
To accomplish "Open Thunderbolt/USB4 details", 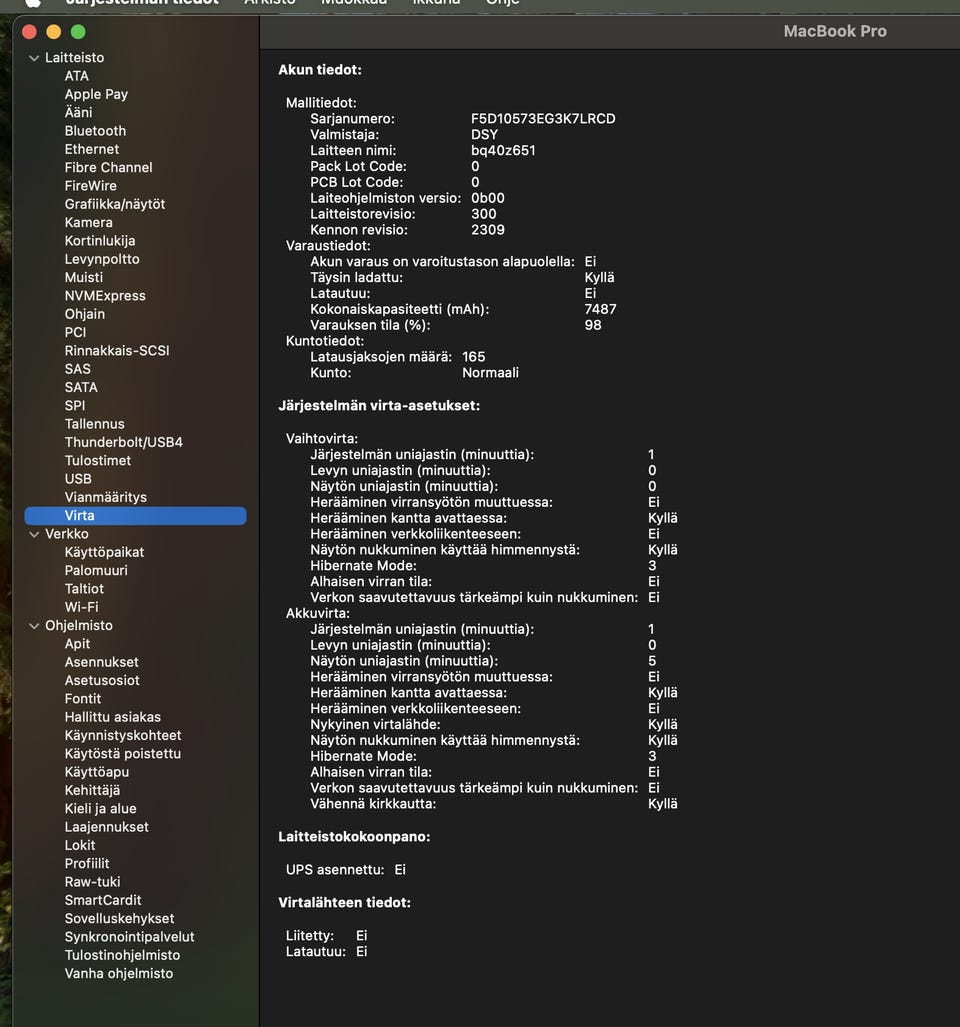I will tap(123, 443).
